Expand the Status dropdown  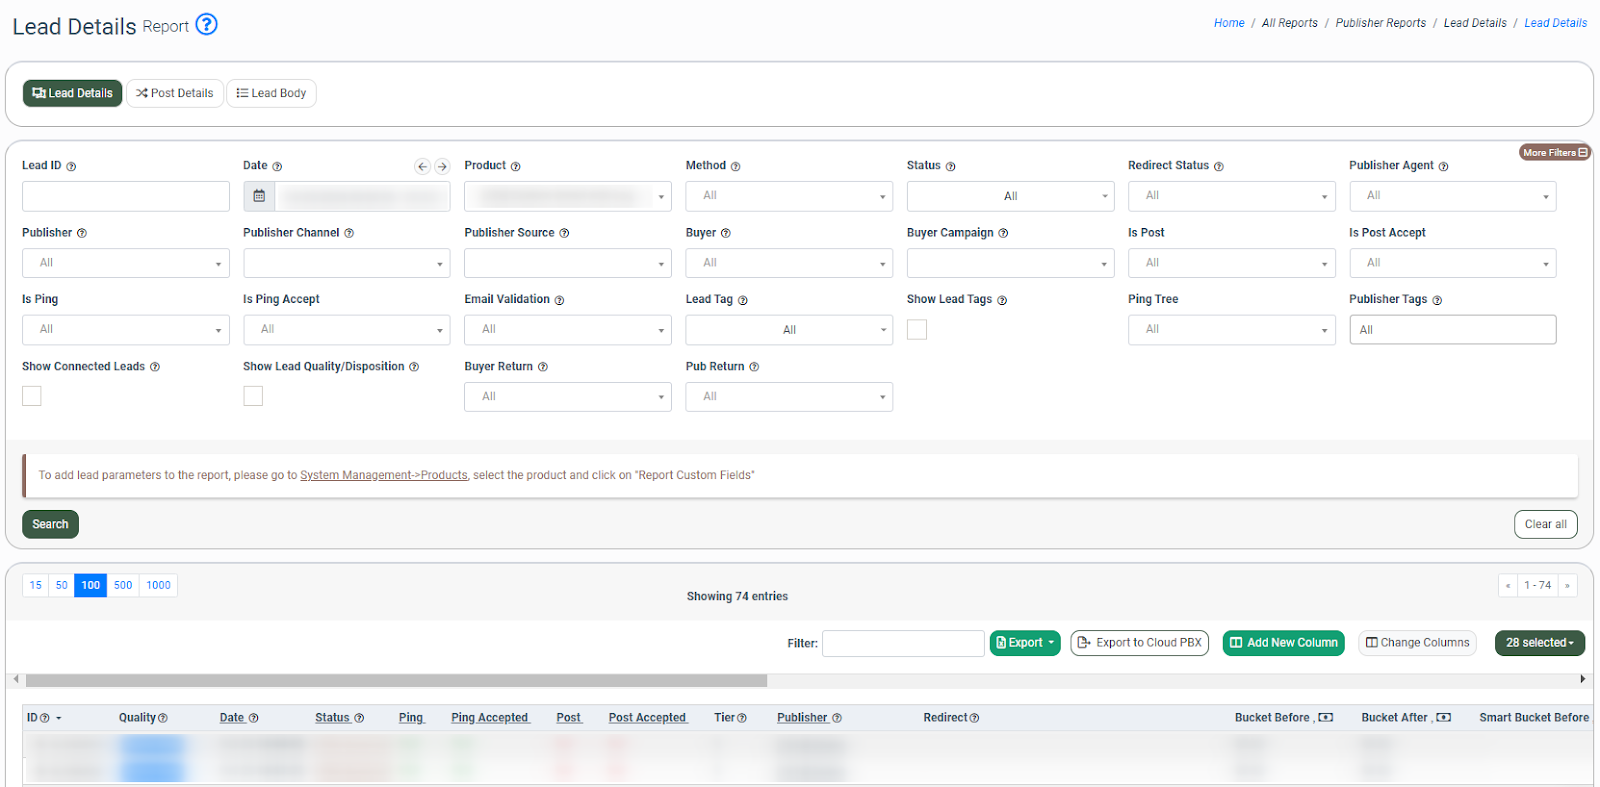click(1010, 196)
